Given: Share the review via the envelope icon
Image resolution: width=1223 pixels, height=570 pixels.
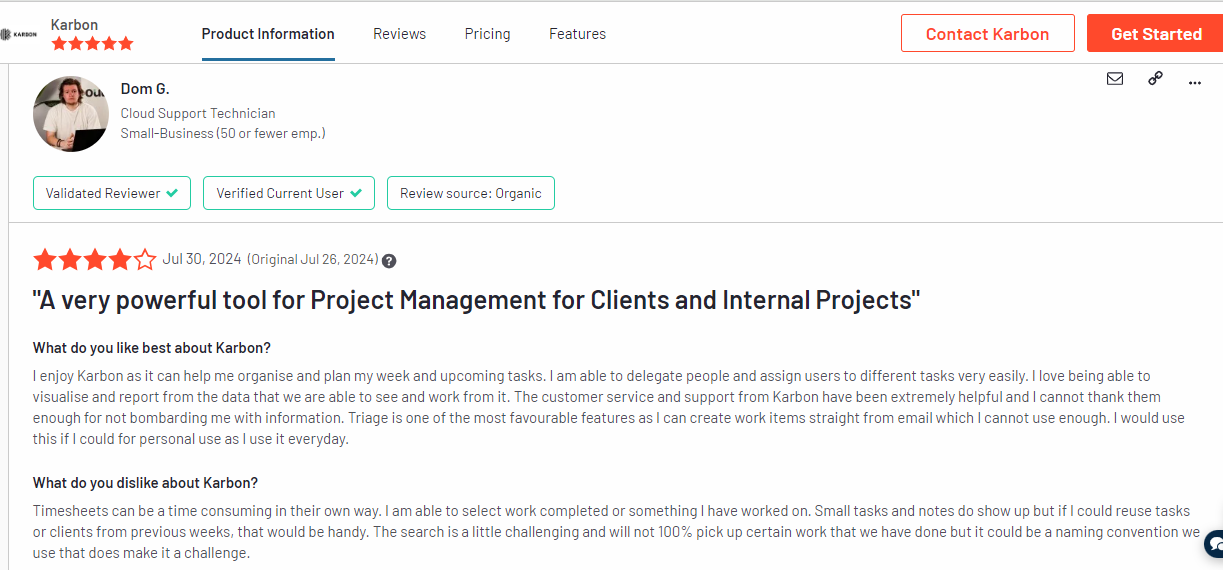Looking at the screenshot, I should point(1115,78).
